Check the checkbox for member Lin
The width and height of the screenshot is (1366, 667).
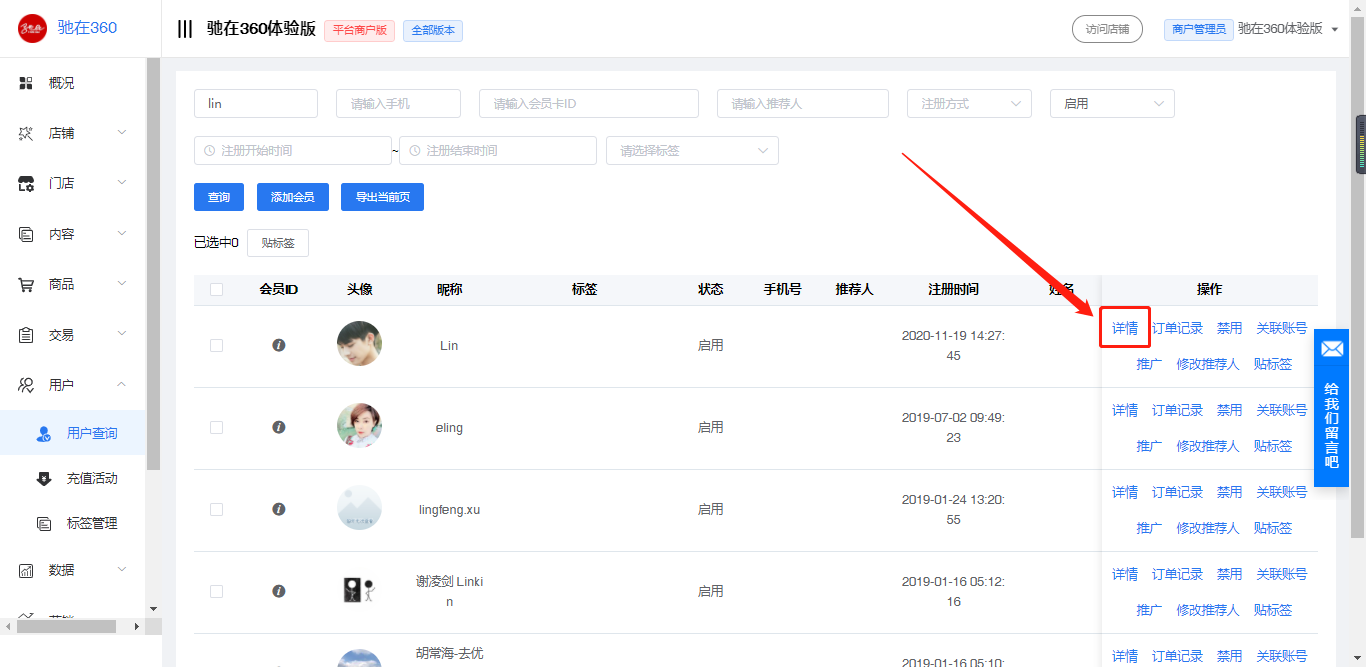pos(217,345)
